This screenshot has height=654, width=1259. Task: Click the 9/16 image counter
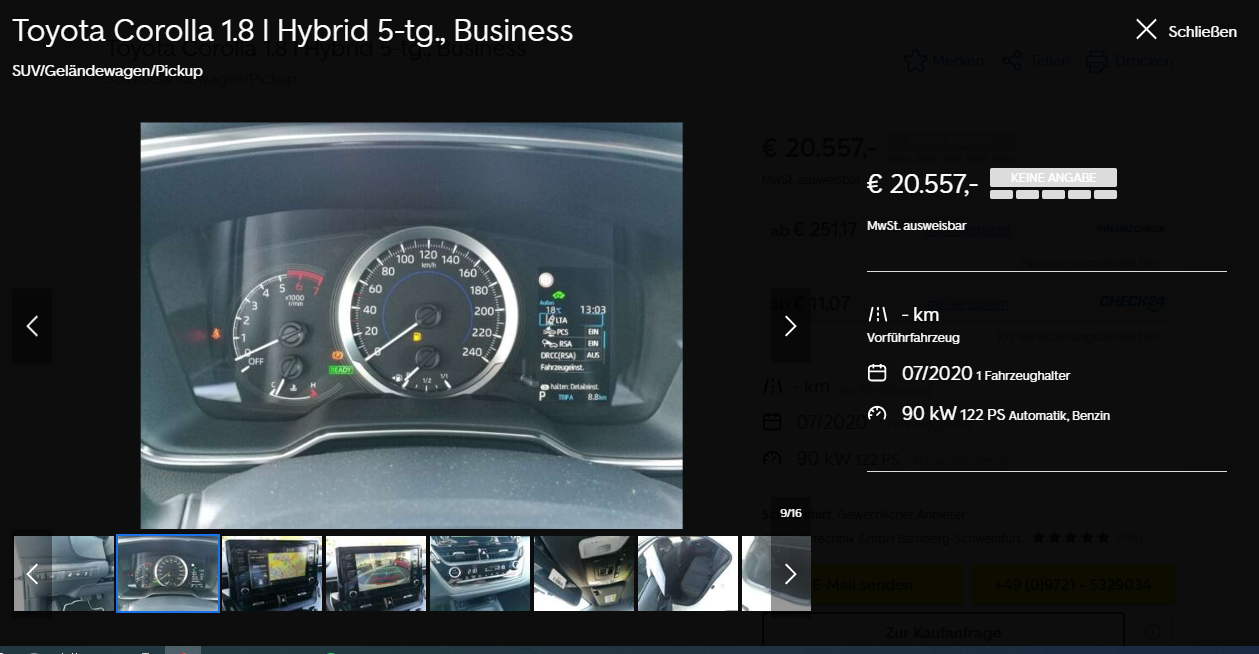(x=791, y=513)
